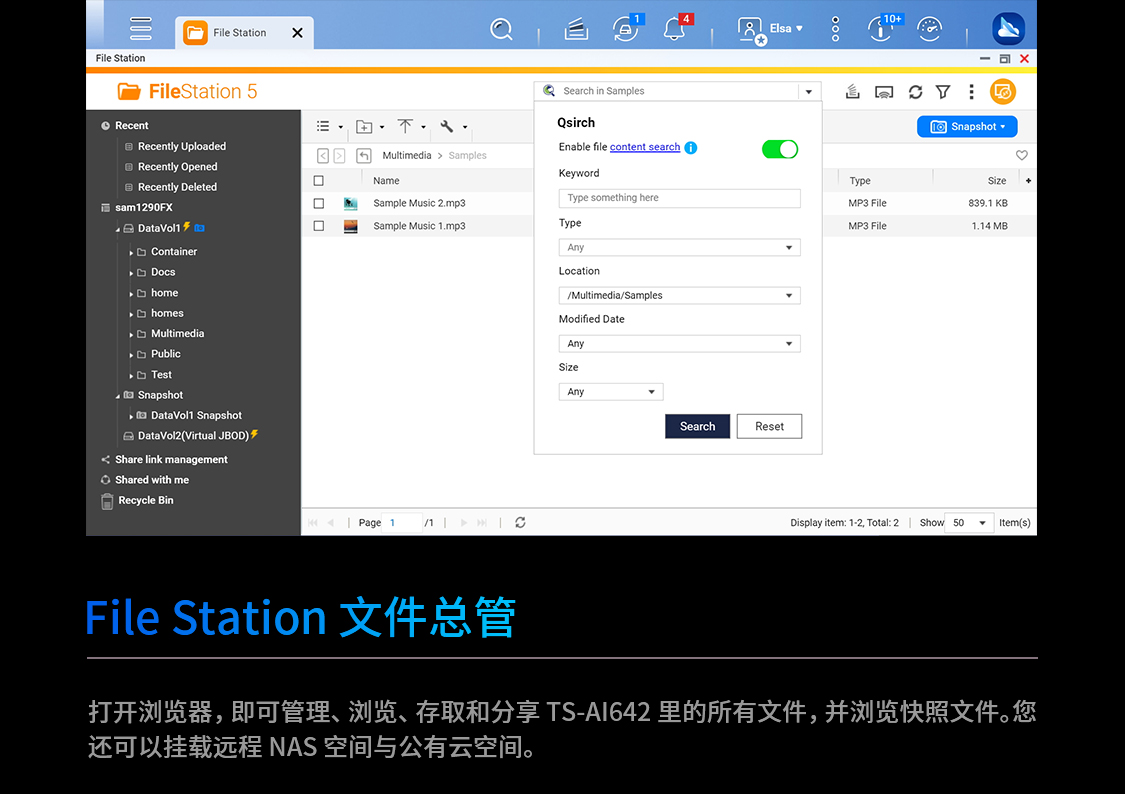This screenshot has height=794, width=1125.
Task: Open the filter funnel icon
Action: tap(943, 92)
